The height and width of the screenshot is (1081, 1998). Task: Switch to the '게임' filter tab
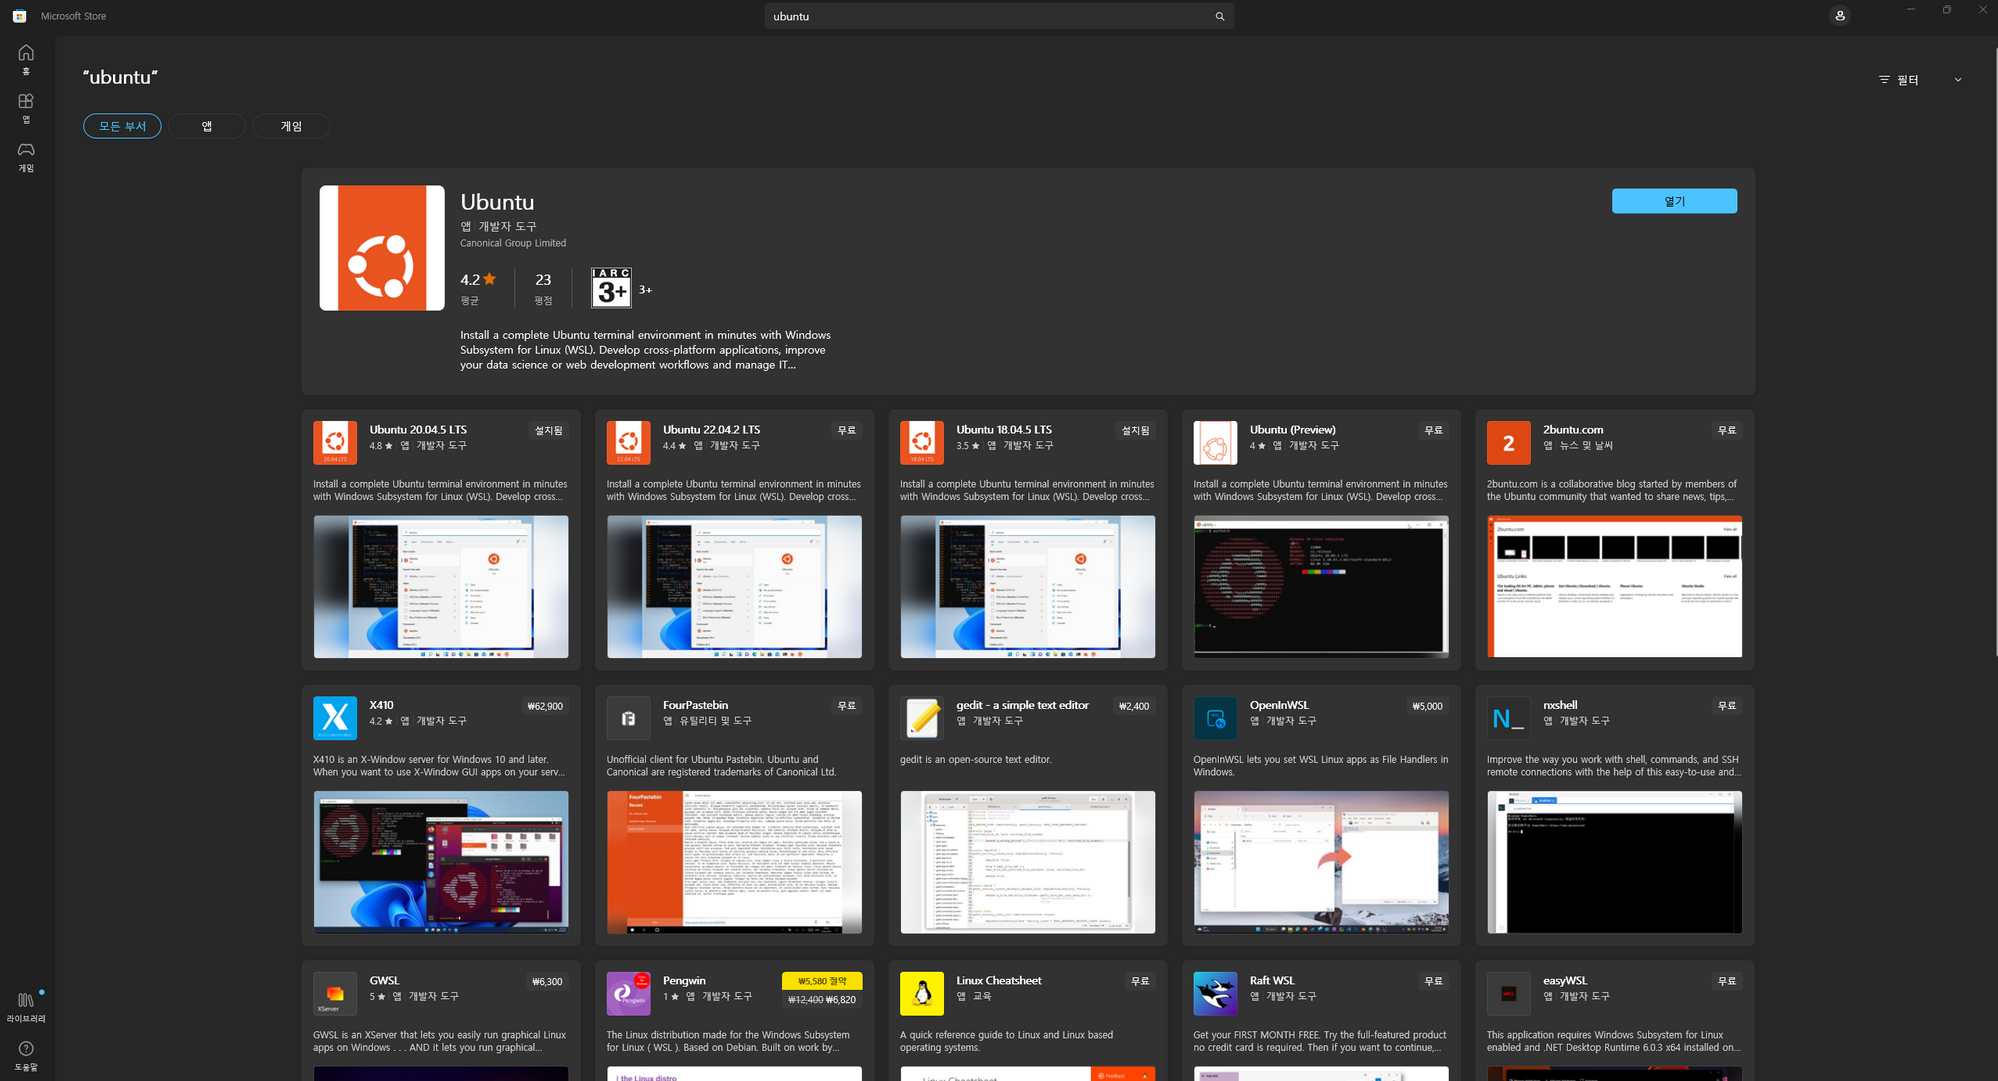[291, 126]
